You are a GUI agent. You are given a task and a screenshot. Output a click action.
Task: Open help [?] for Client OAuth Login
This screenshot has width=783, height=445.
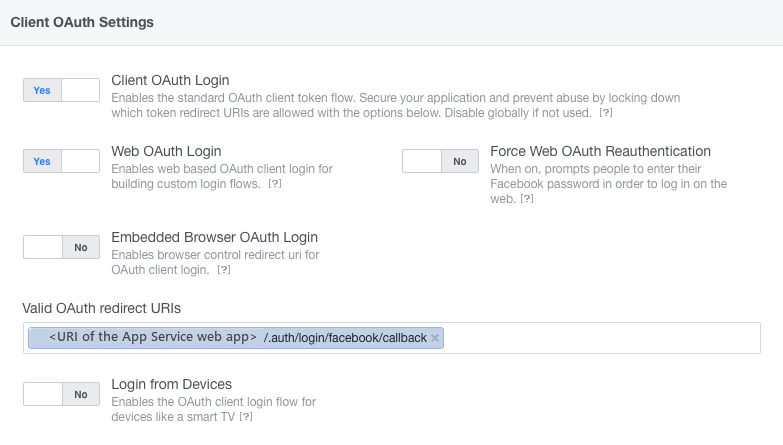click(605, 113)
